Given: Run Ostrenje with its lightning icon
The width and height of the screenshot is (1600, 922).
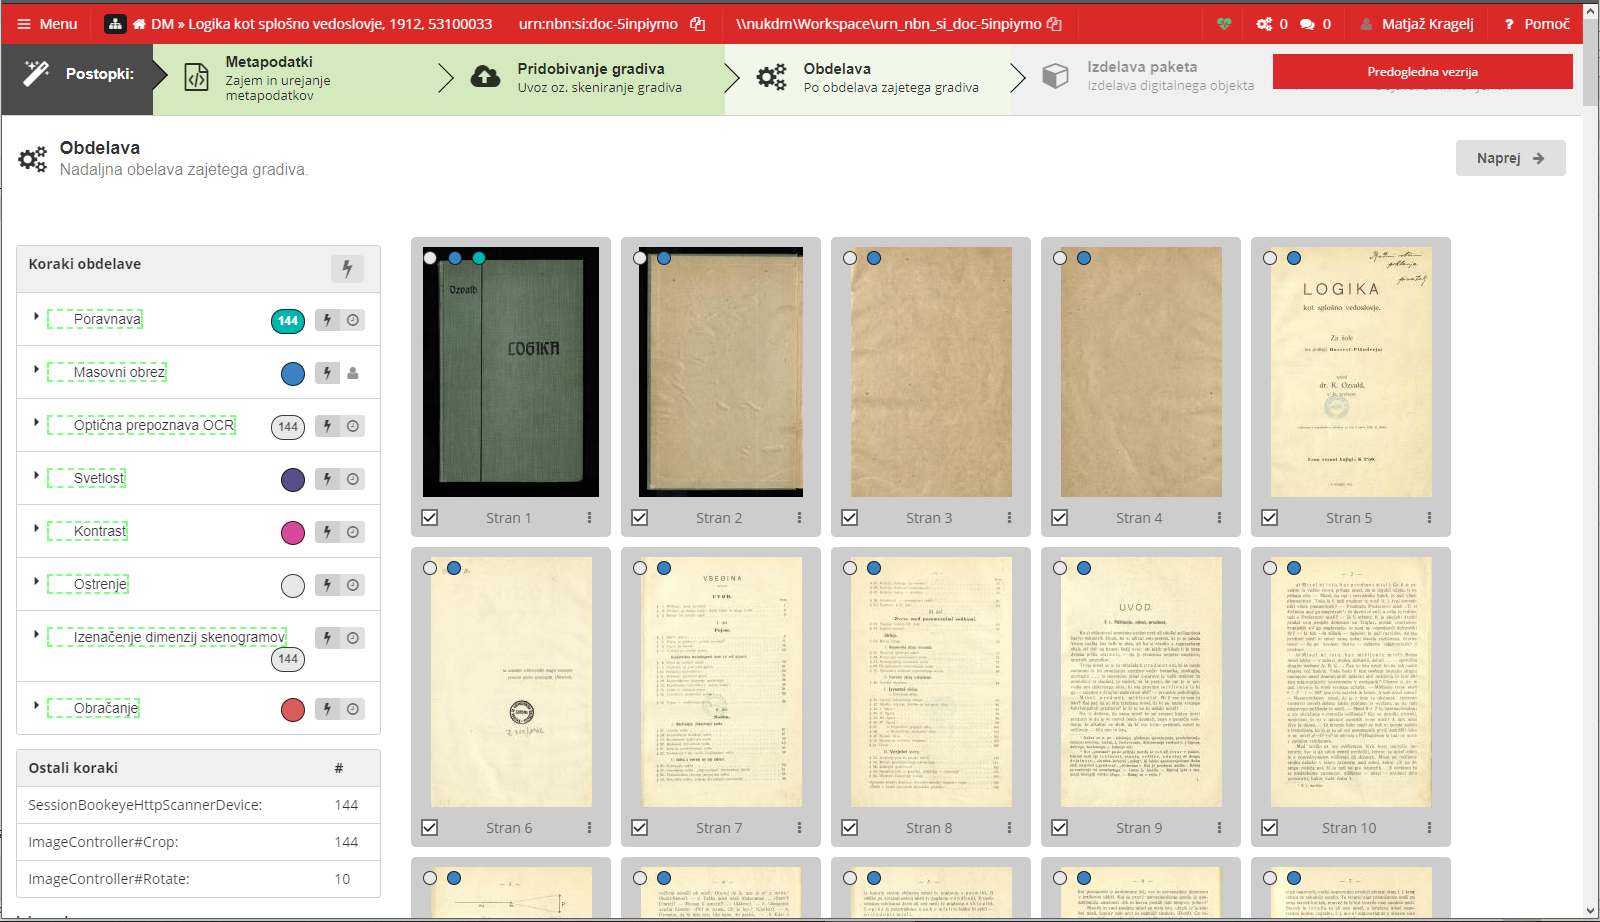Looking at the screenshot, I should [327, 585].
